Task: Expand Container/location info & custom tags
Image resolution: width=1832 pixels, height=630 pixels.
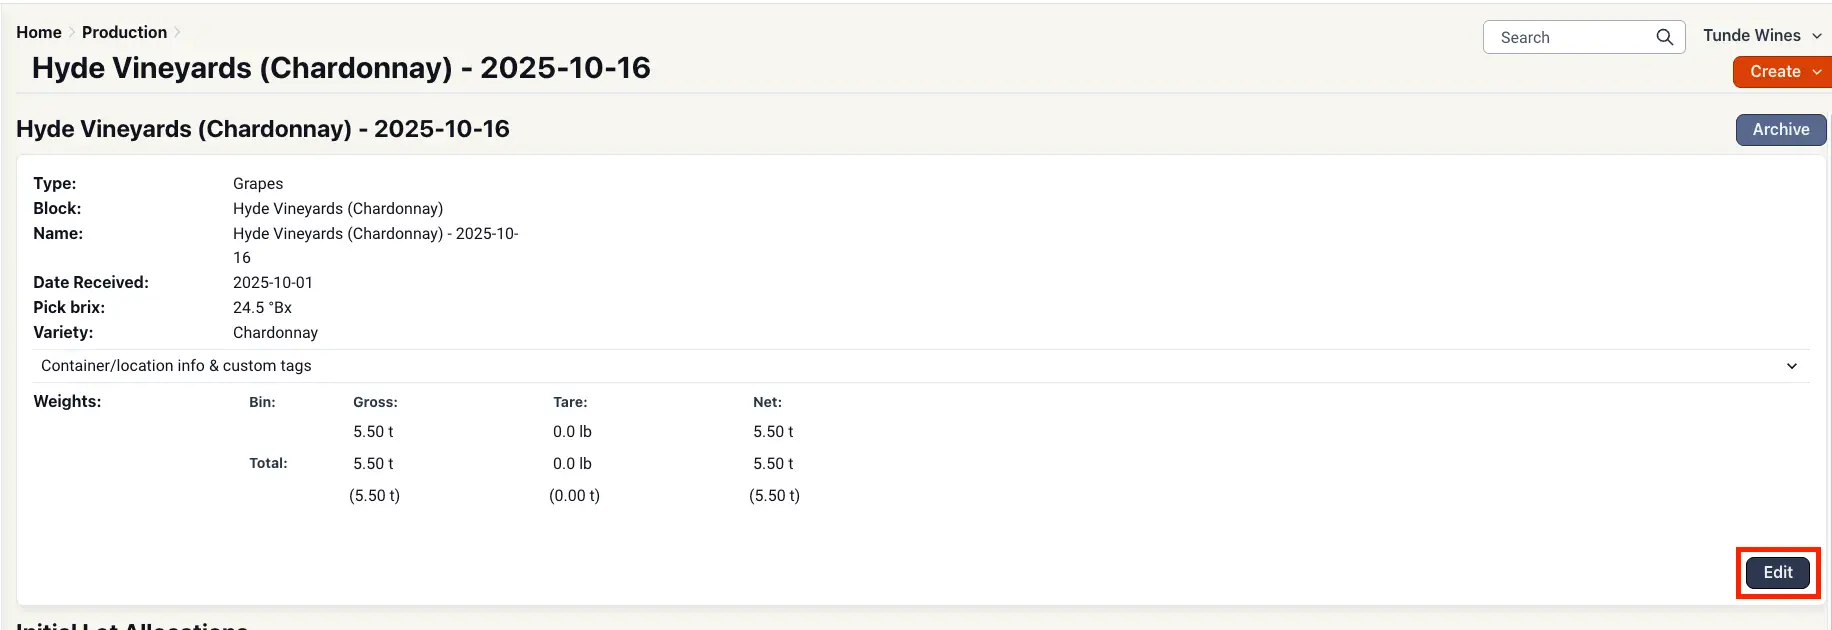Action: 176,366
